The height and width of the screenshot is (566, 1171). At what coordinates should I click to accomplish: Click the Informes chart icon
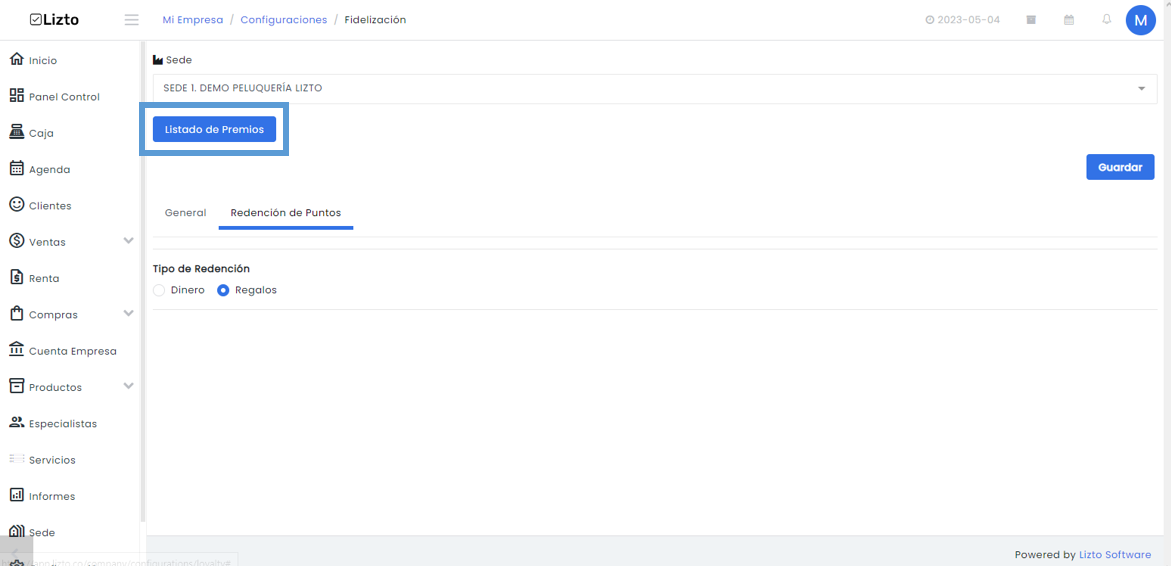click(x=16, y=495)
